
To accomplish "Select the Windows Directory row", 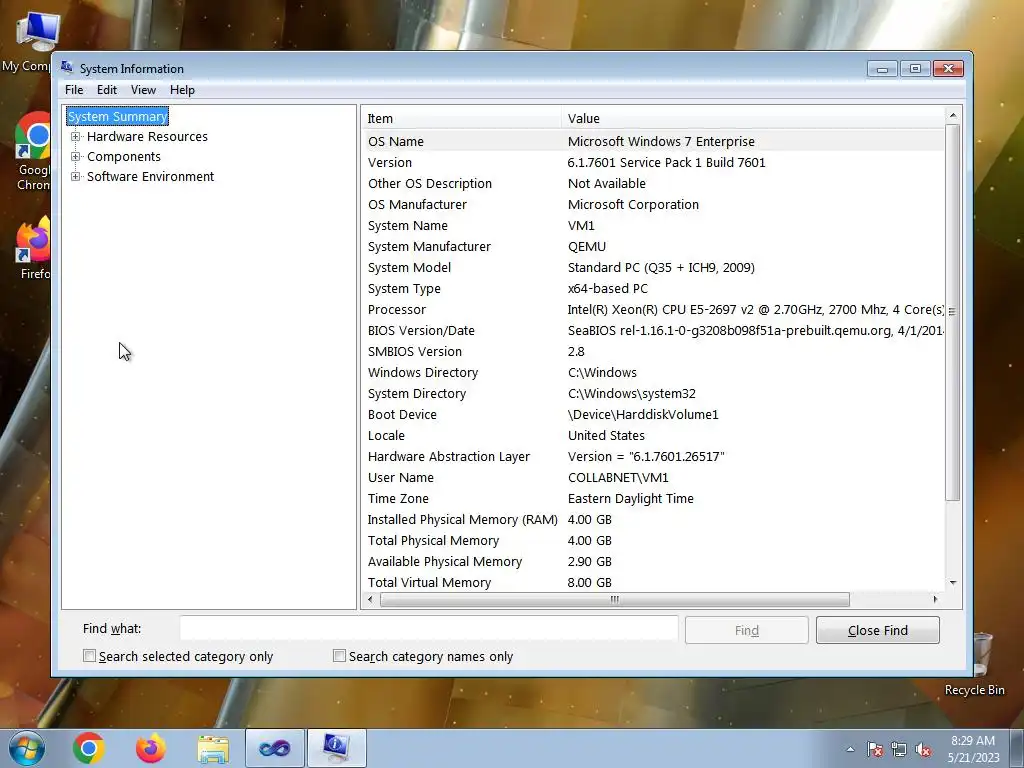I will point(653,372).
